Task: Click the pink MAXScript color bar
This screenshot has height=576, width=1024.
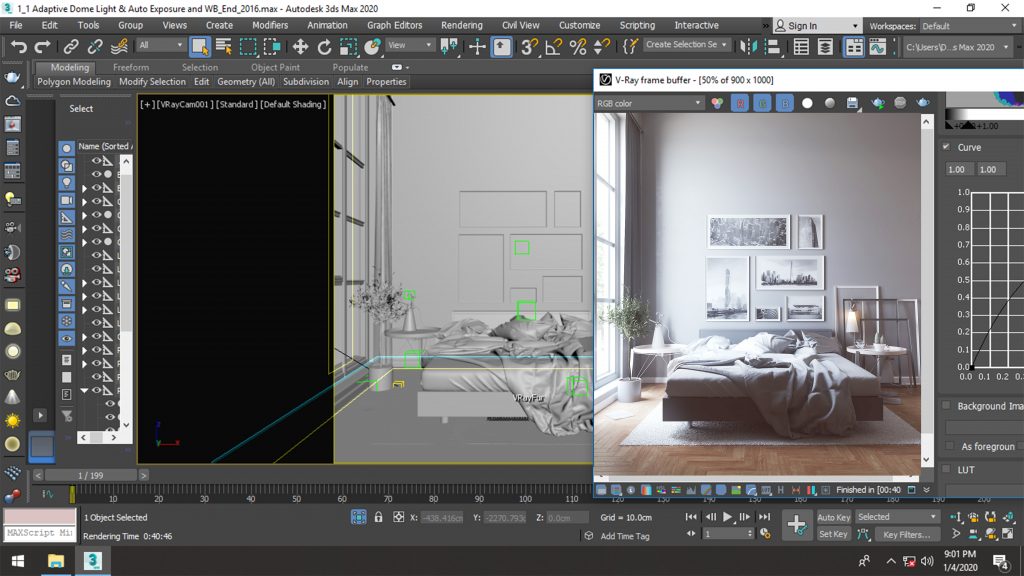Action: click(x=40, y=517)
